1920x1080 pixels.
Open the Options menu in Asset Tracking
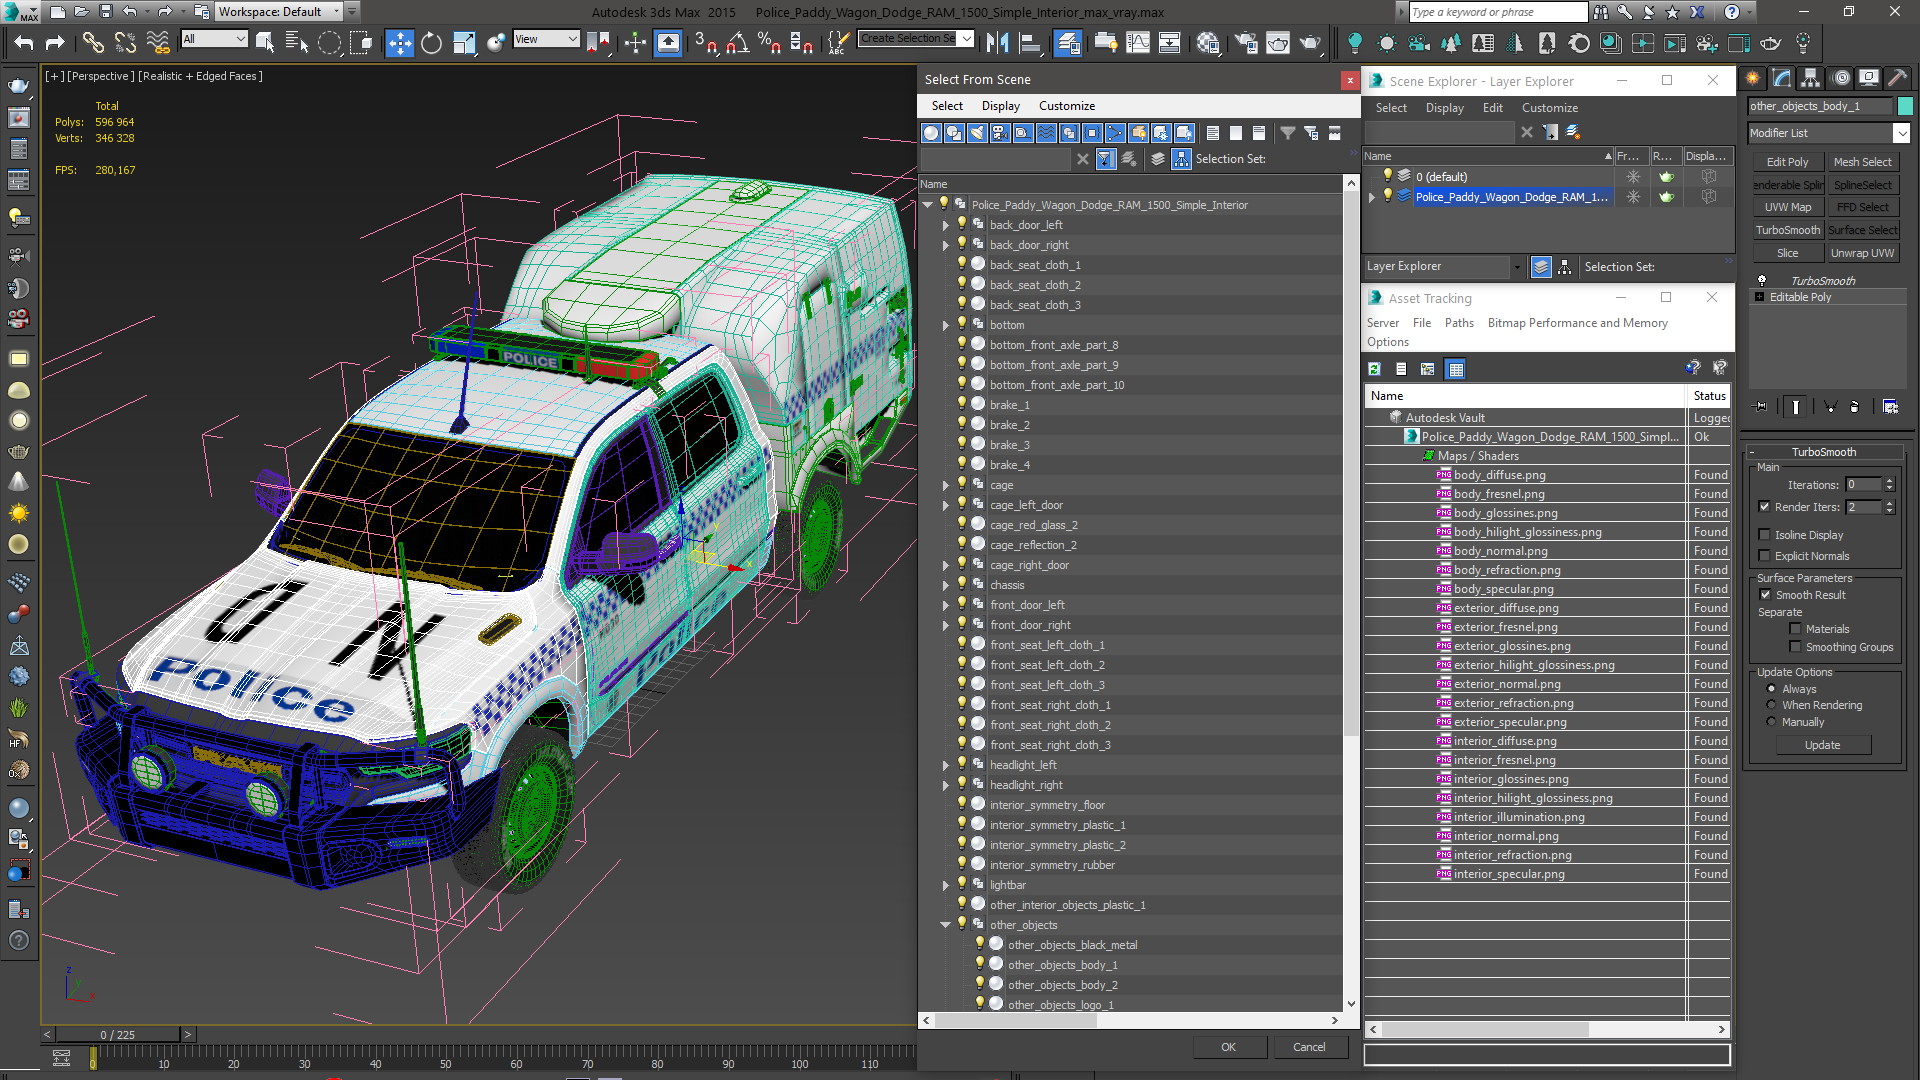tap(1388, 342)
